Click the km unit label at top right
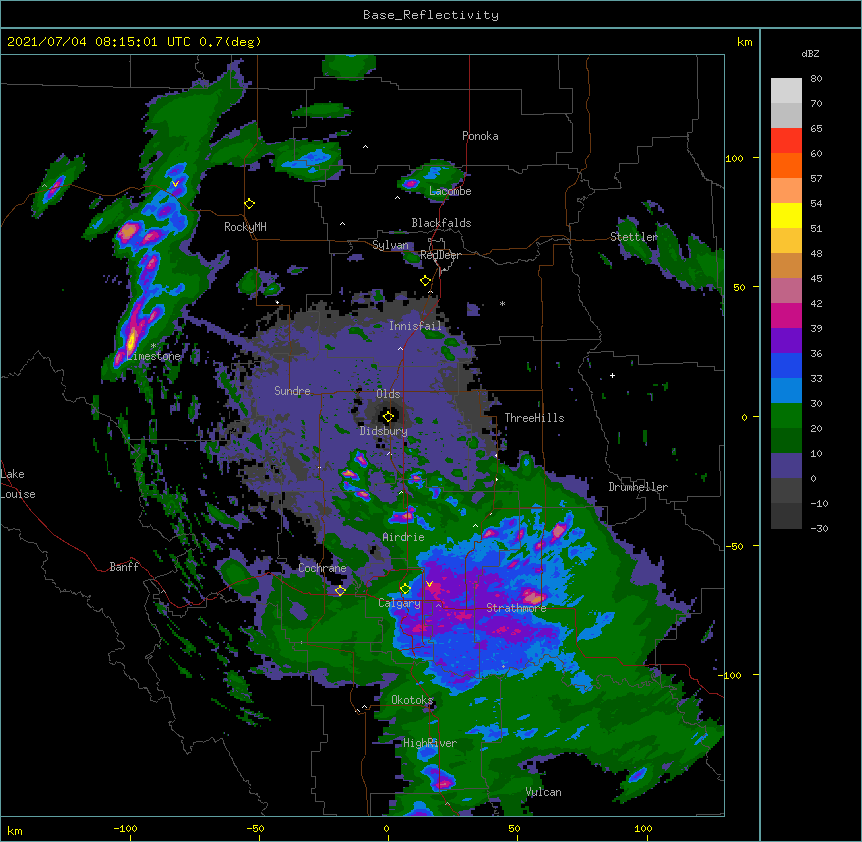The width and height of the screenshot is (862, 842). [x=744, y=42]
